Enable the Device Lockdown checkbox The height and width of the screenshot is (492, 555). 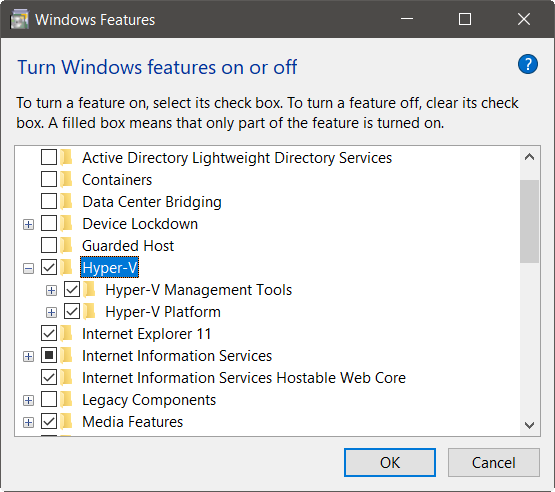pos(49,224)
